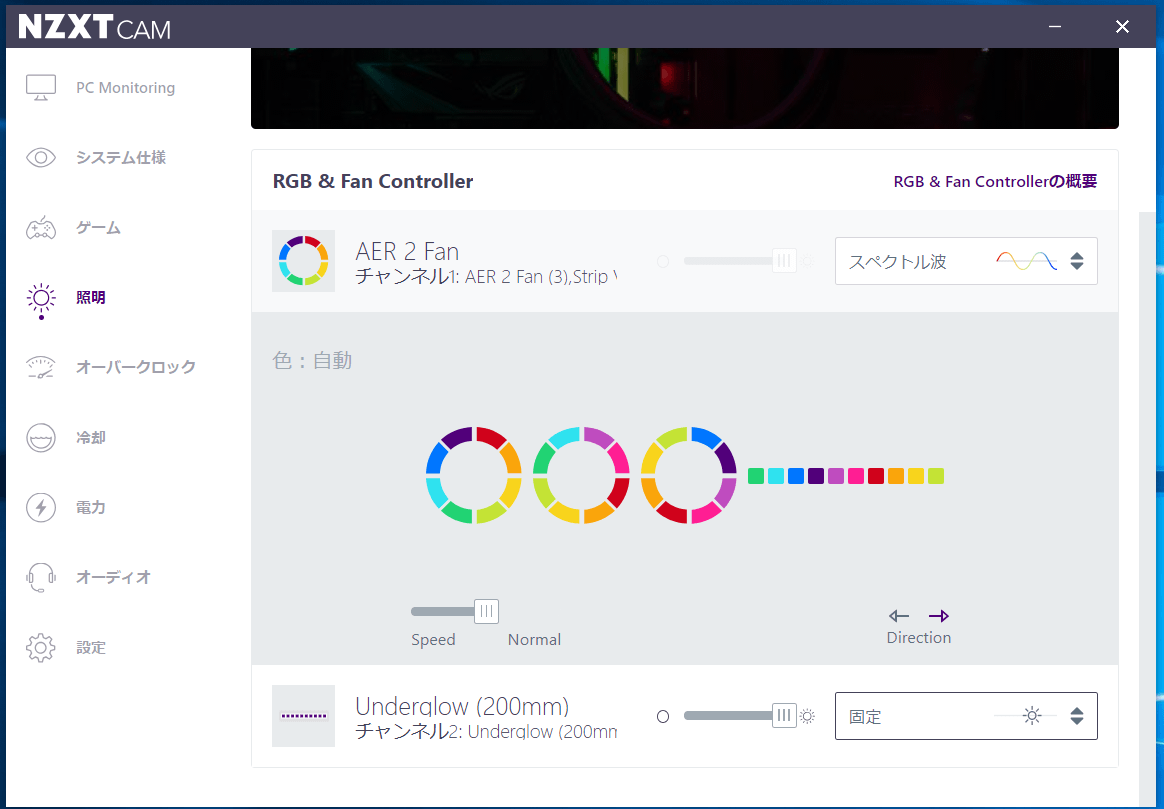
Task: Click the "Normal" speed value text
Action: 534,640
